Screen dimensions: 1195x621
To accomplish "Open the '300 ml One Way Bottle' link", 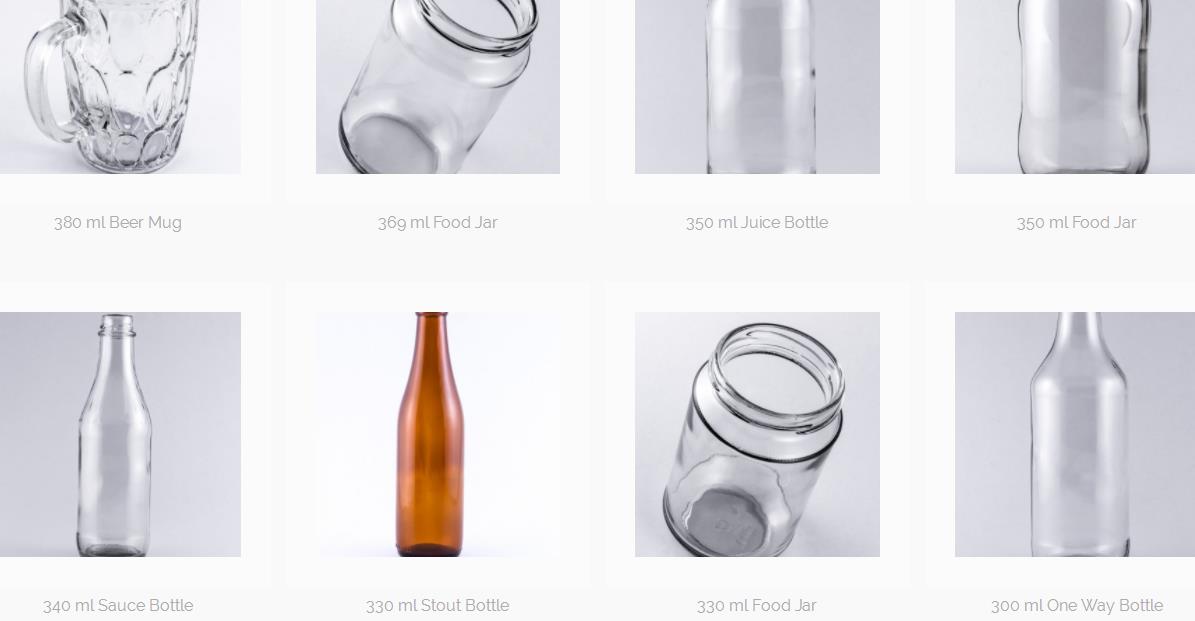I will pyautogui.click(x=1076, y=606).
